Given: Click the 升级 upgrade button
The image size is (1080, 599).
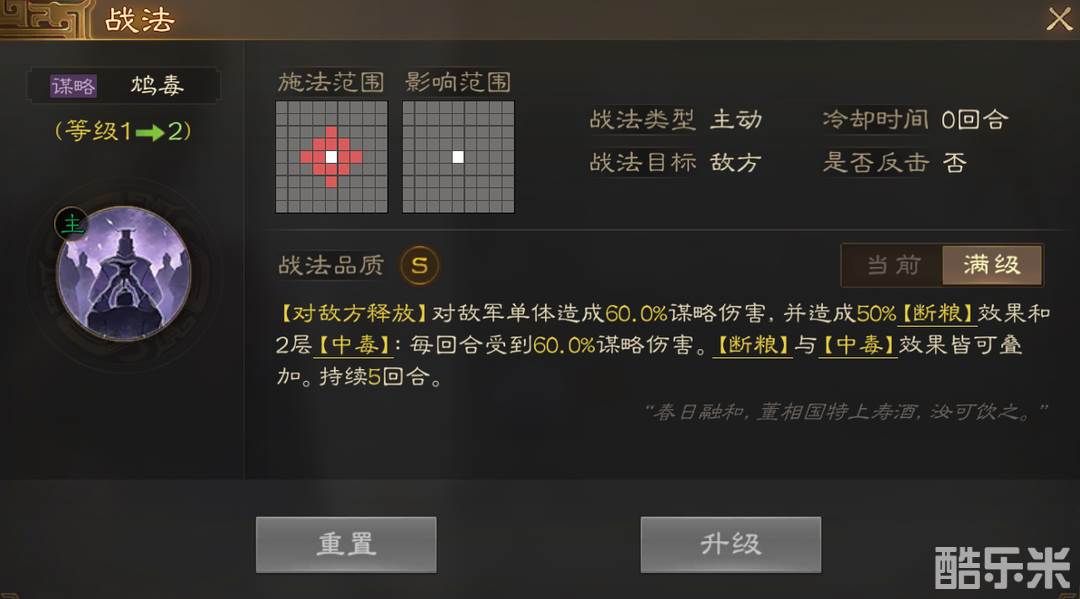Looking at the screenshot, I should 731,545.
